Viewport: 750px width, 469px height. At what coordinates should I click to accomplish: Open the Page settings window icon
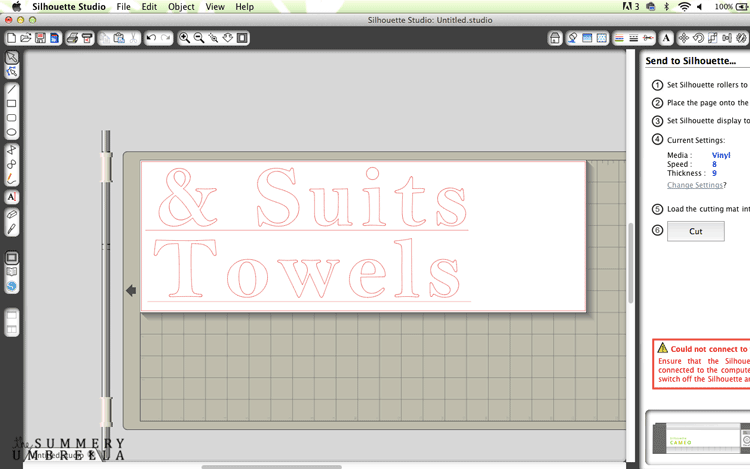555,38
